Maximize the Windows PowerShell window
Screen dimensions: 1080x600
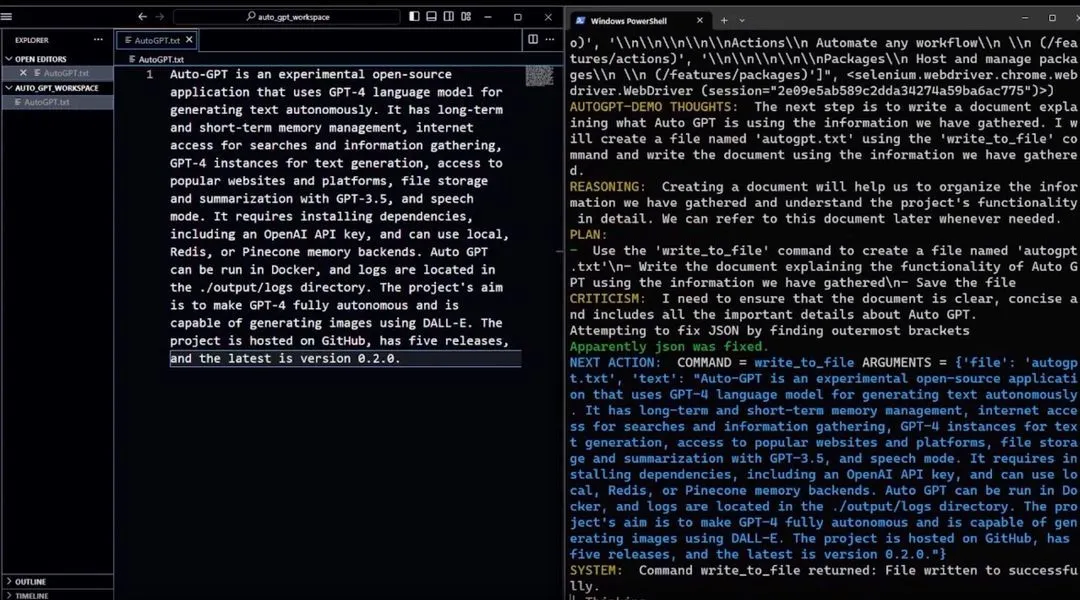pos(1052,18)
